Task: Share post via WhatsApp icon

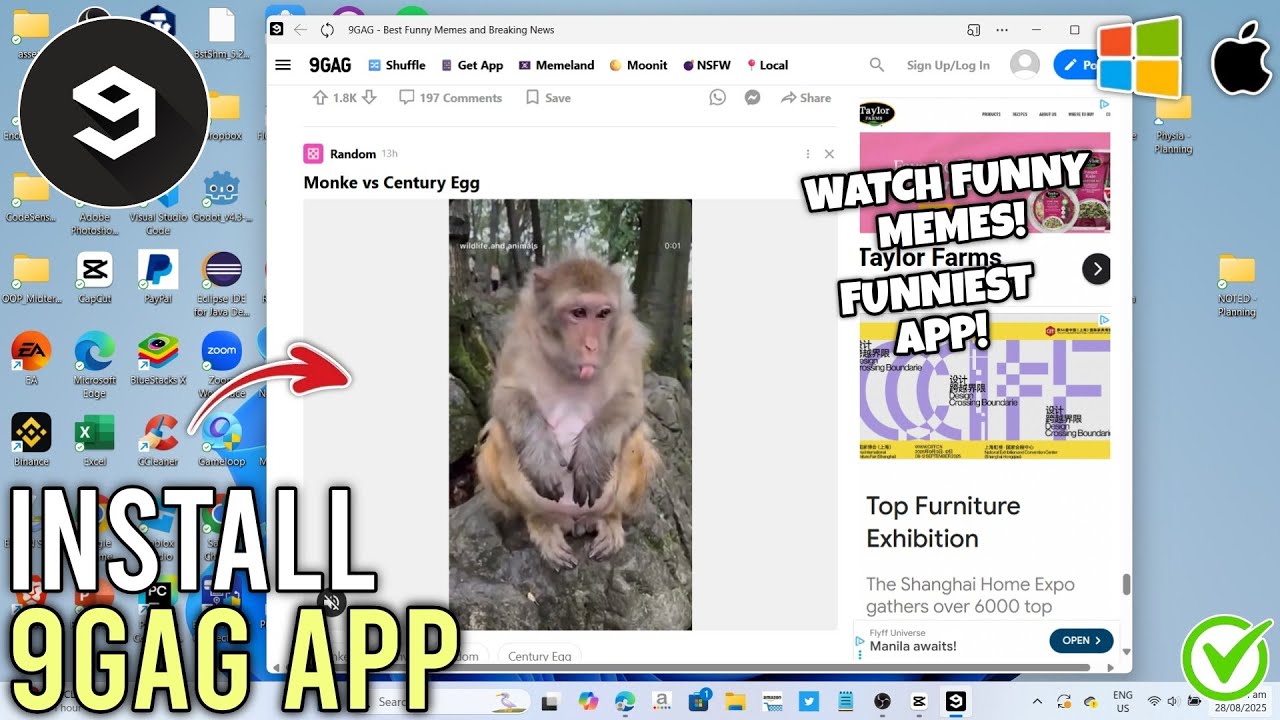Action: (x=717, y=97)
